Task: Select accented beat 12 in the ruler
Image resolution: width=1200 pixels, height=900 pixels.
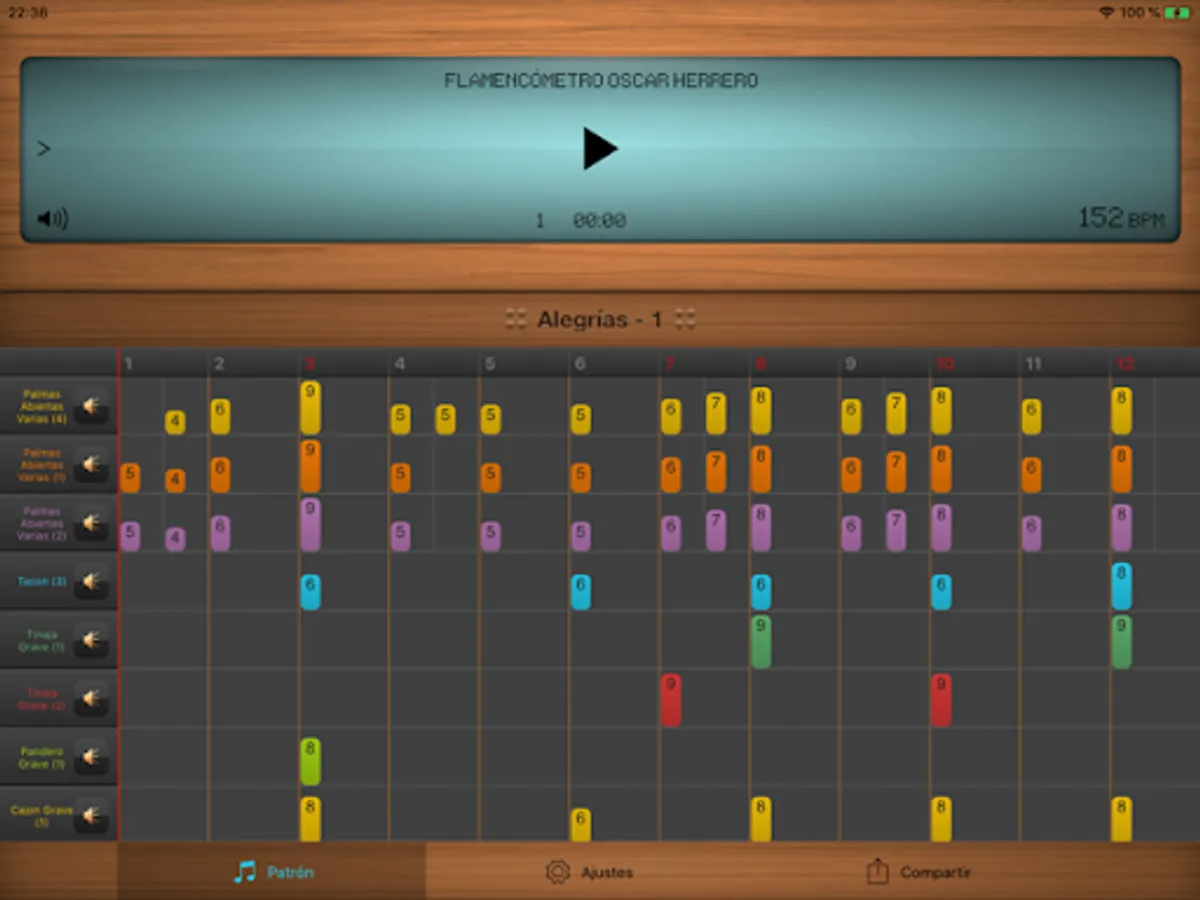Action: point(1125,364)
